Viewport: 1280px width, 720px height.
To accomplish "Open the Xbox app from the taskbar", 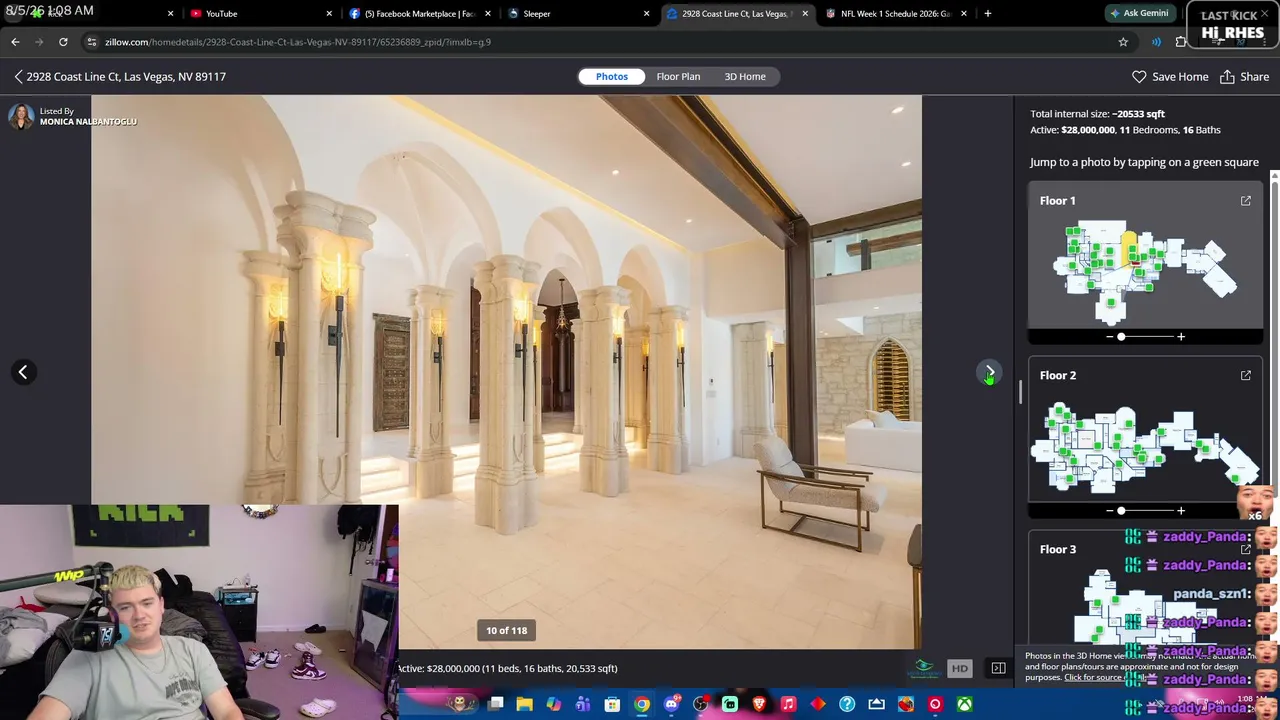I will pyautogui.click(x=964, y=704).
